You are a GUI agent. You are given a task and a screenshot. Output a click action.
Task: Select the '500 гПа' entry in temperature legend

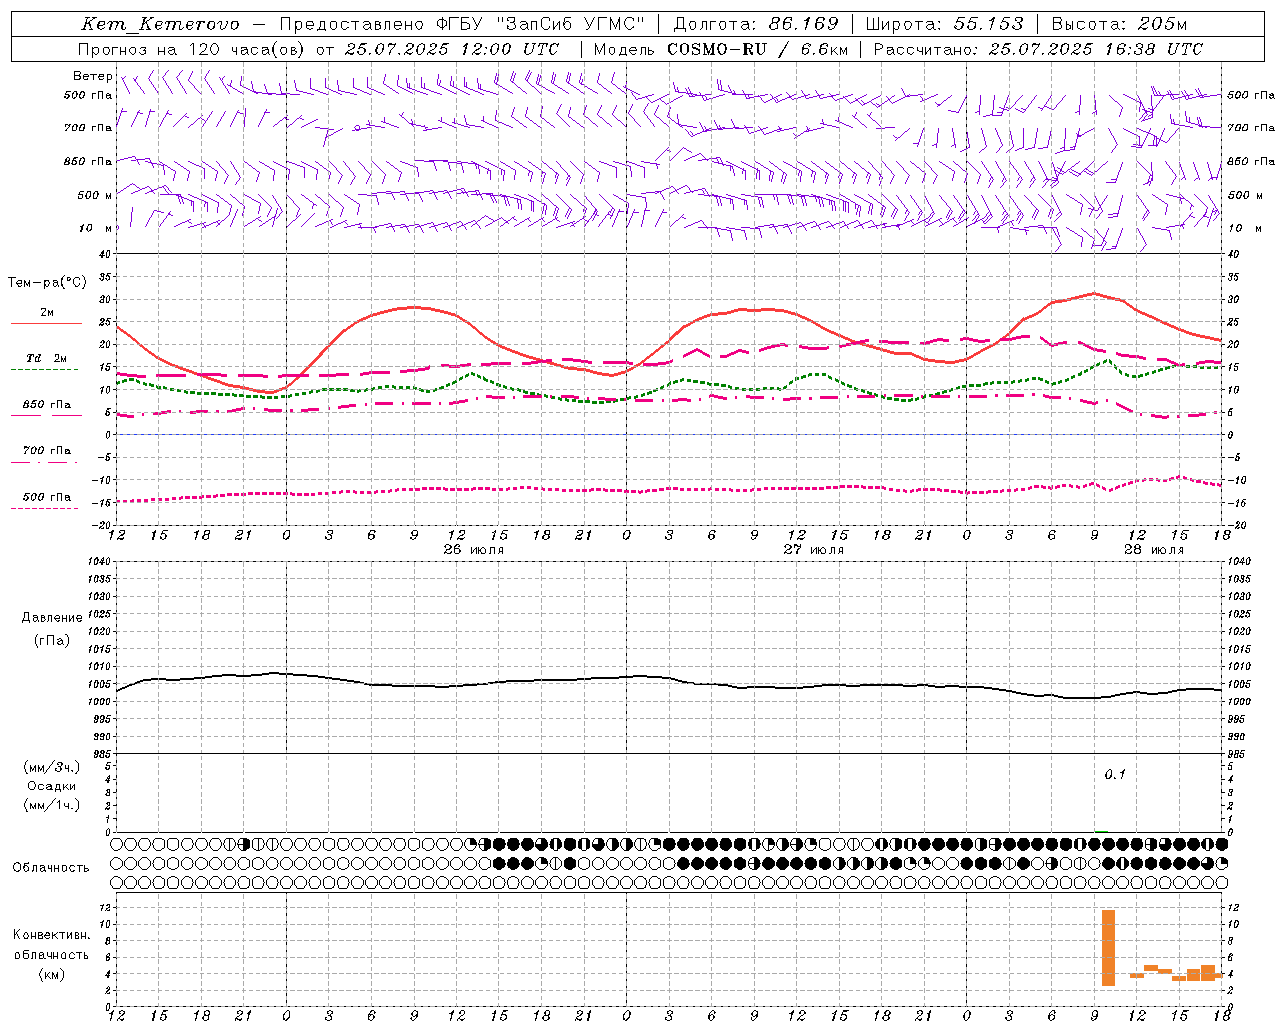coord(47,497)
